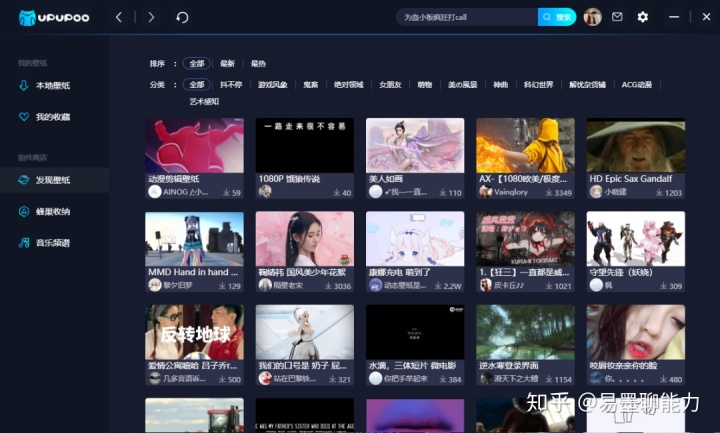Open the 美人如画 wallpaper thumbnail
Screen dimensions: 720x433
pos(415,146)
